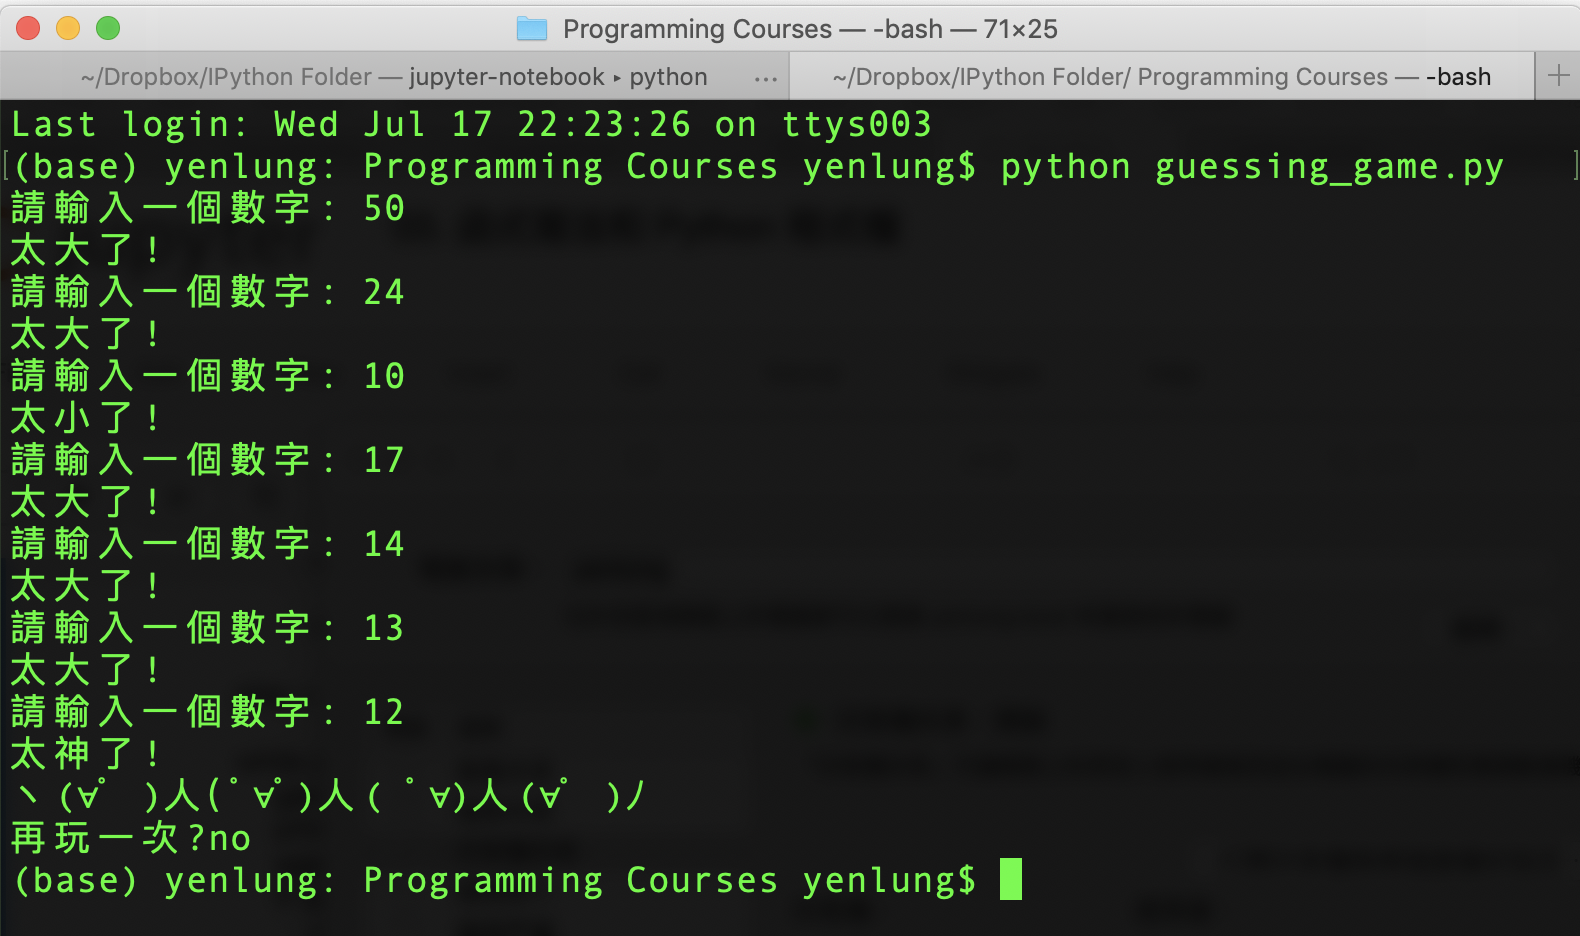This screenshot has width=1580, height=936.
Task: Click the folder icon in the title bar
Action: click(x=532, y=29)
